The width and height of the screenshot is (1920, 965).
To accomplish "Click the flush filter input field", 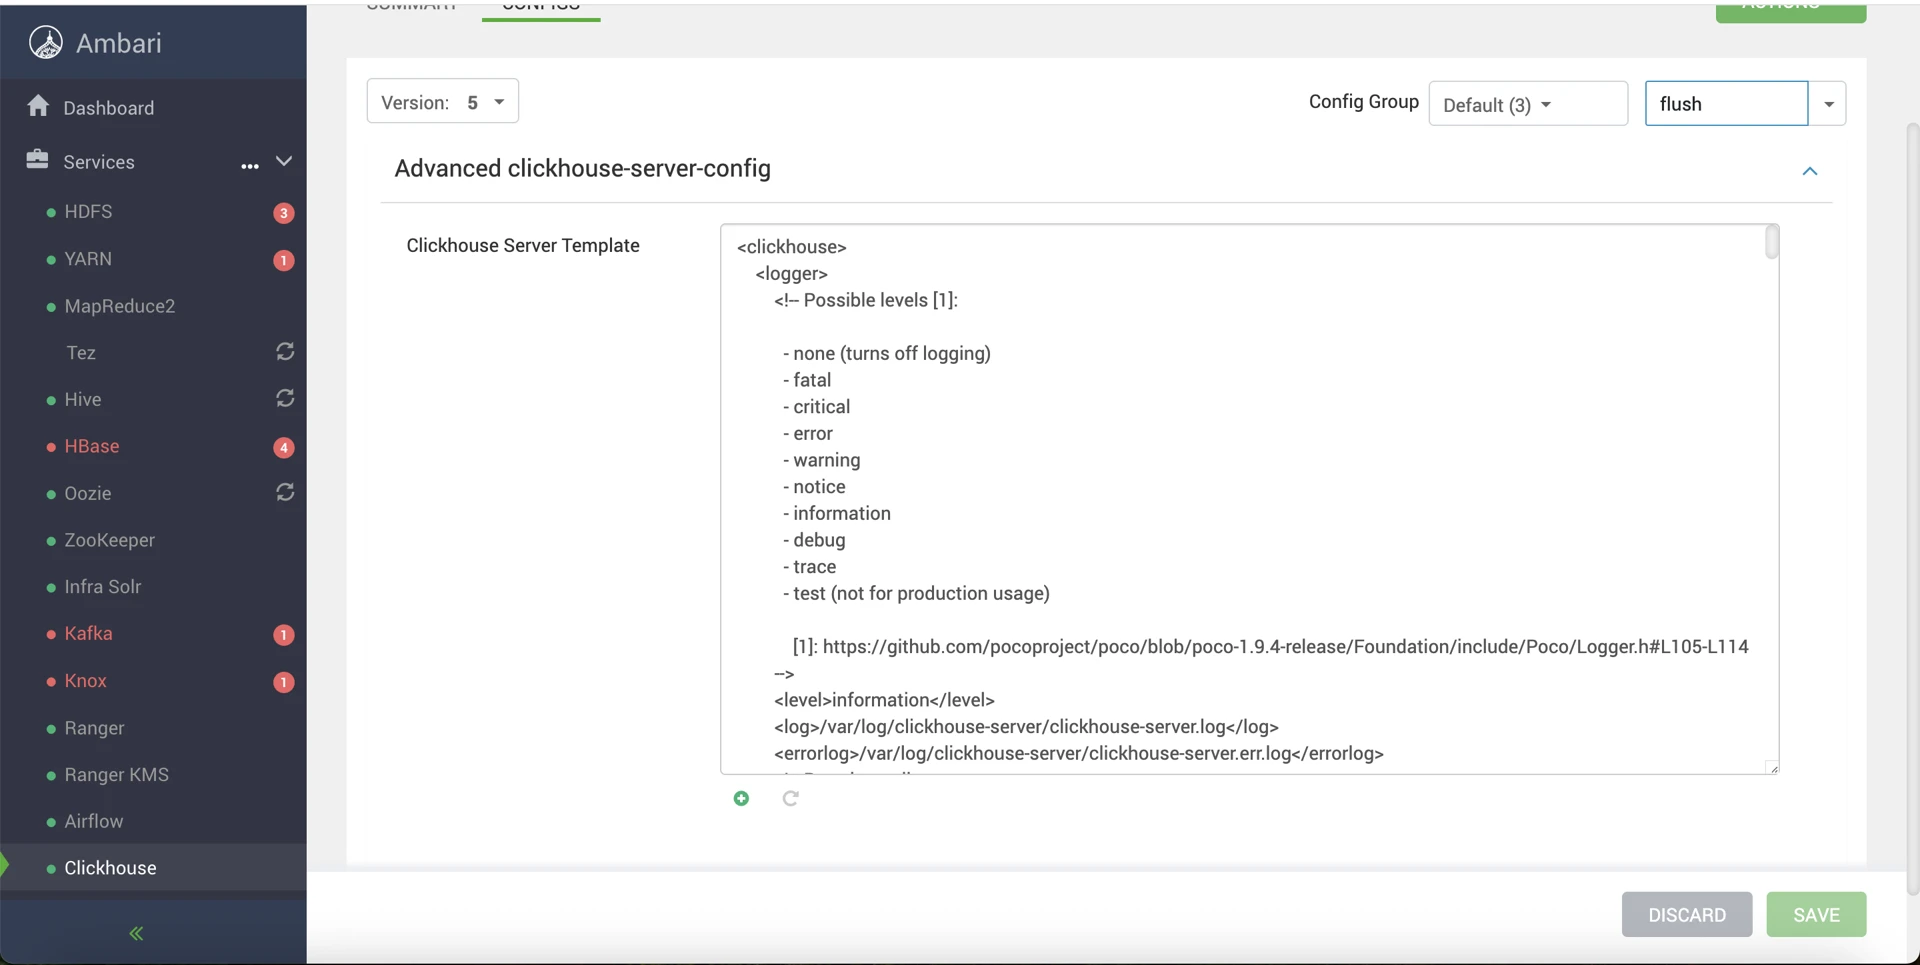I will (x=1725, y=104).
